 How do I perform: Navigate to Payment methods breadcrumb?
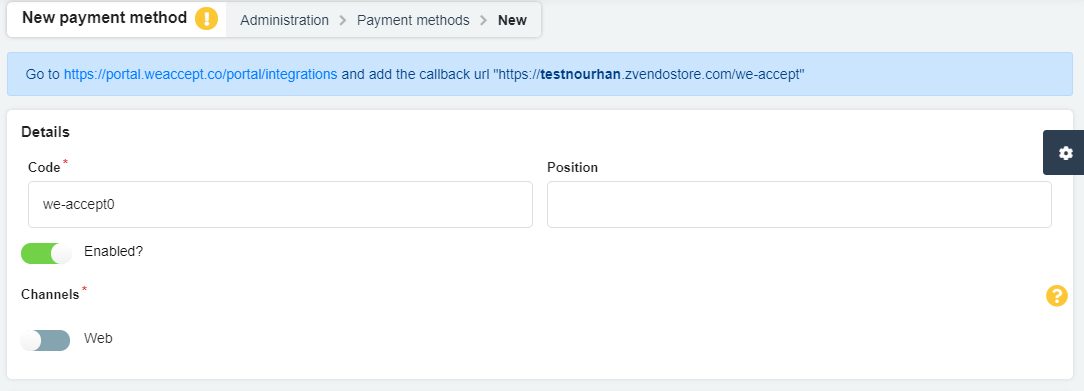[413, 20]
